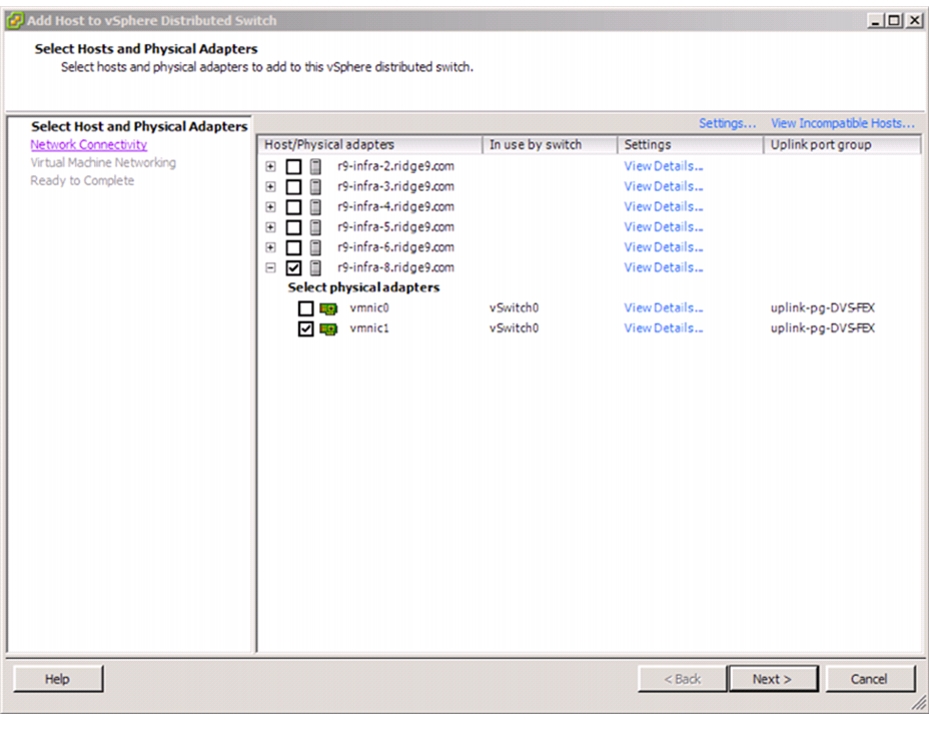Viewport: 929px width, 749px height.
Task: Click the Settings column header
Action: [x=690, y=145]
